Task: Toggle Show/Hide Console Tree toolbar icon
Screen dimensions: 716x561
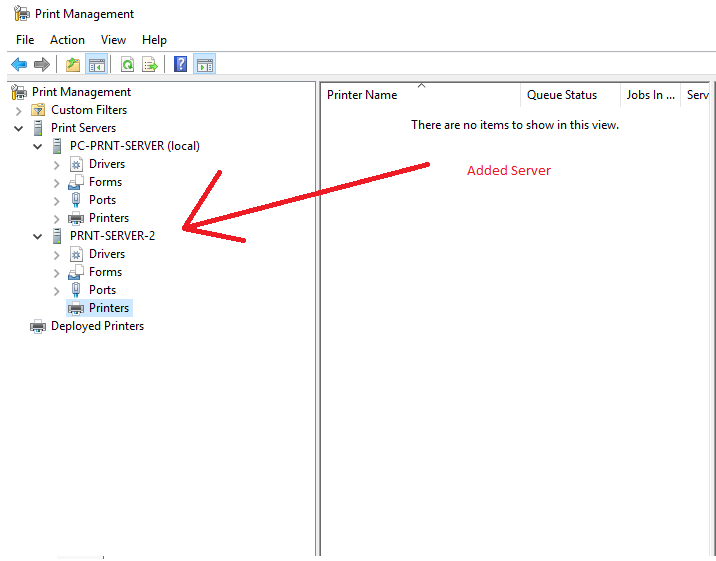Action: pos(97,64)
